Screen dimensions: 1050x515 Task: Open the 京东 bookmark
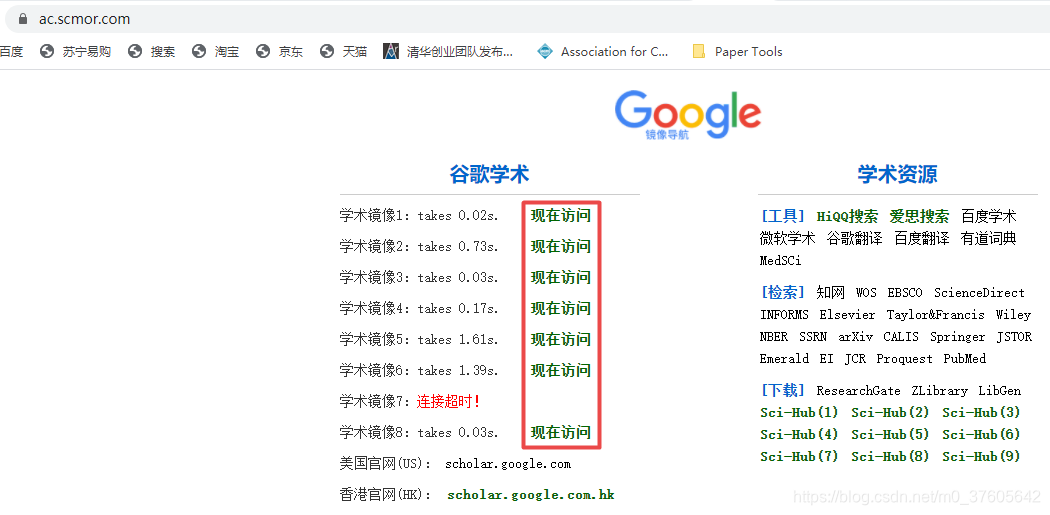coord(279,52)
